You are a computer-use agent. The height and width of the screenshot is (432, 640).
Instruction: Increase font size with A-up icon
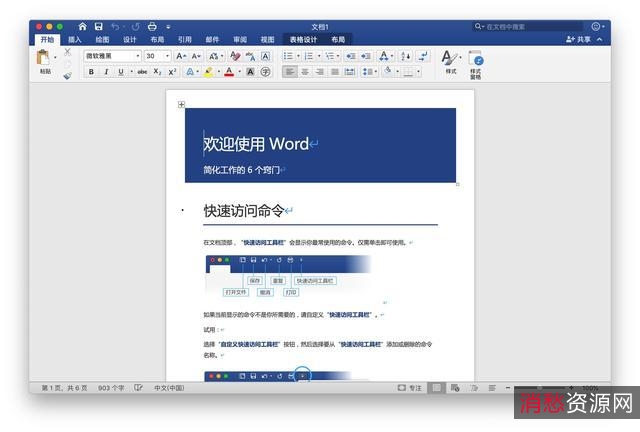tap(181, 56)
